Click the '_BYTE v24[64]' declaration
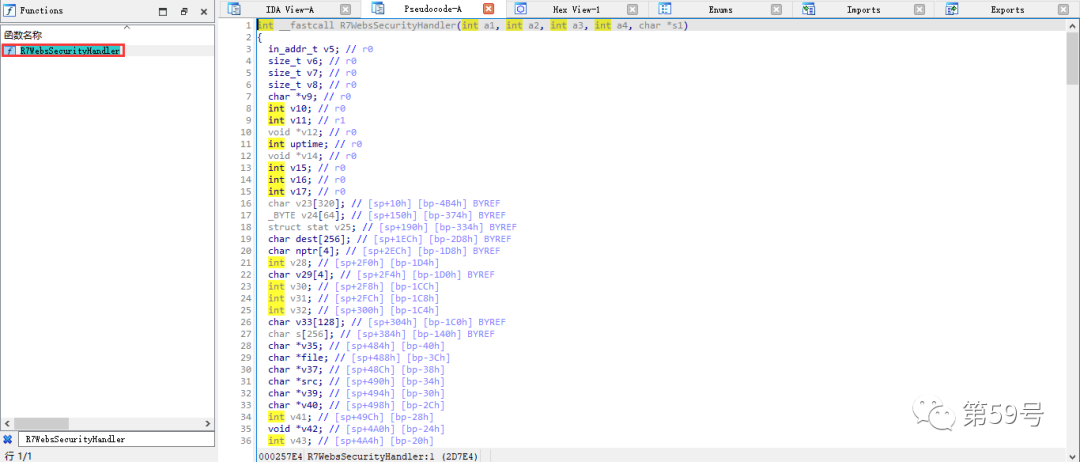Screen dimensions: 1080x462 point(387,216)
